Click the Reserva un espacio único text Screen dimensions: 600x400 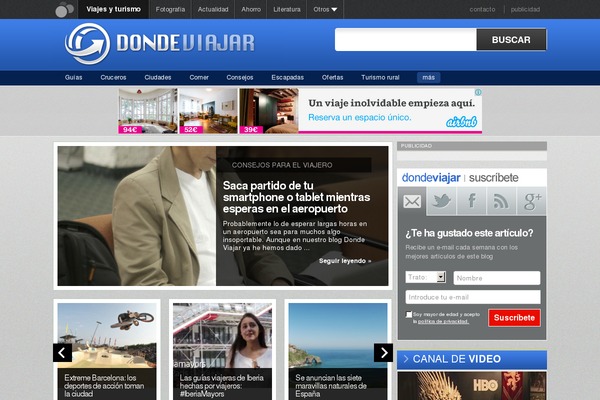360,118
